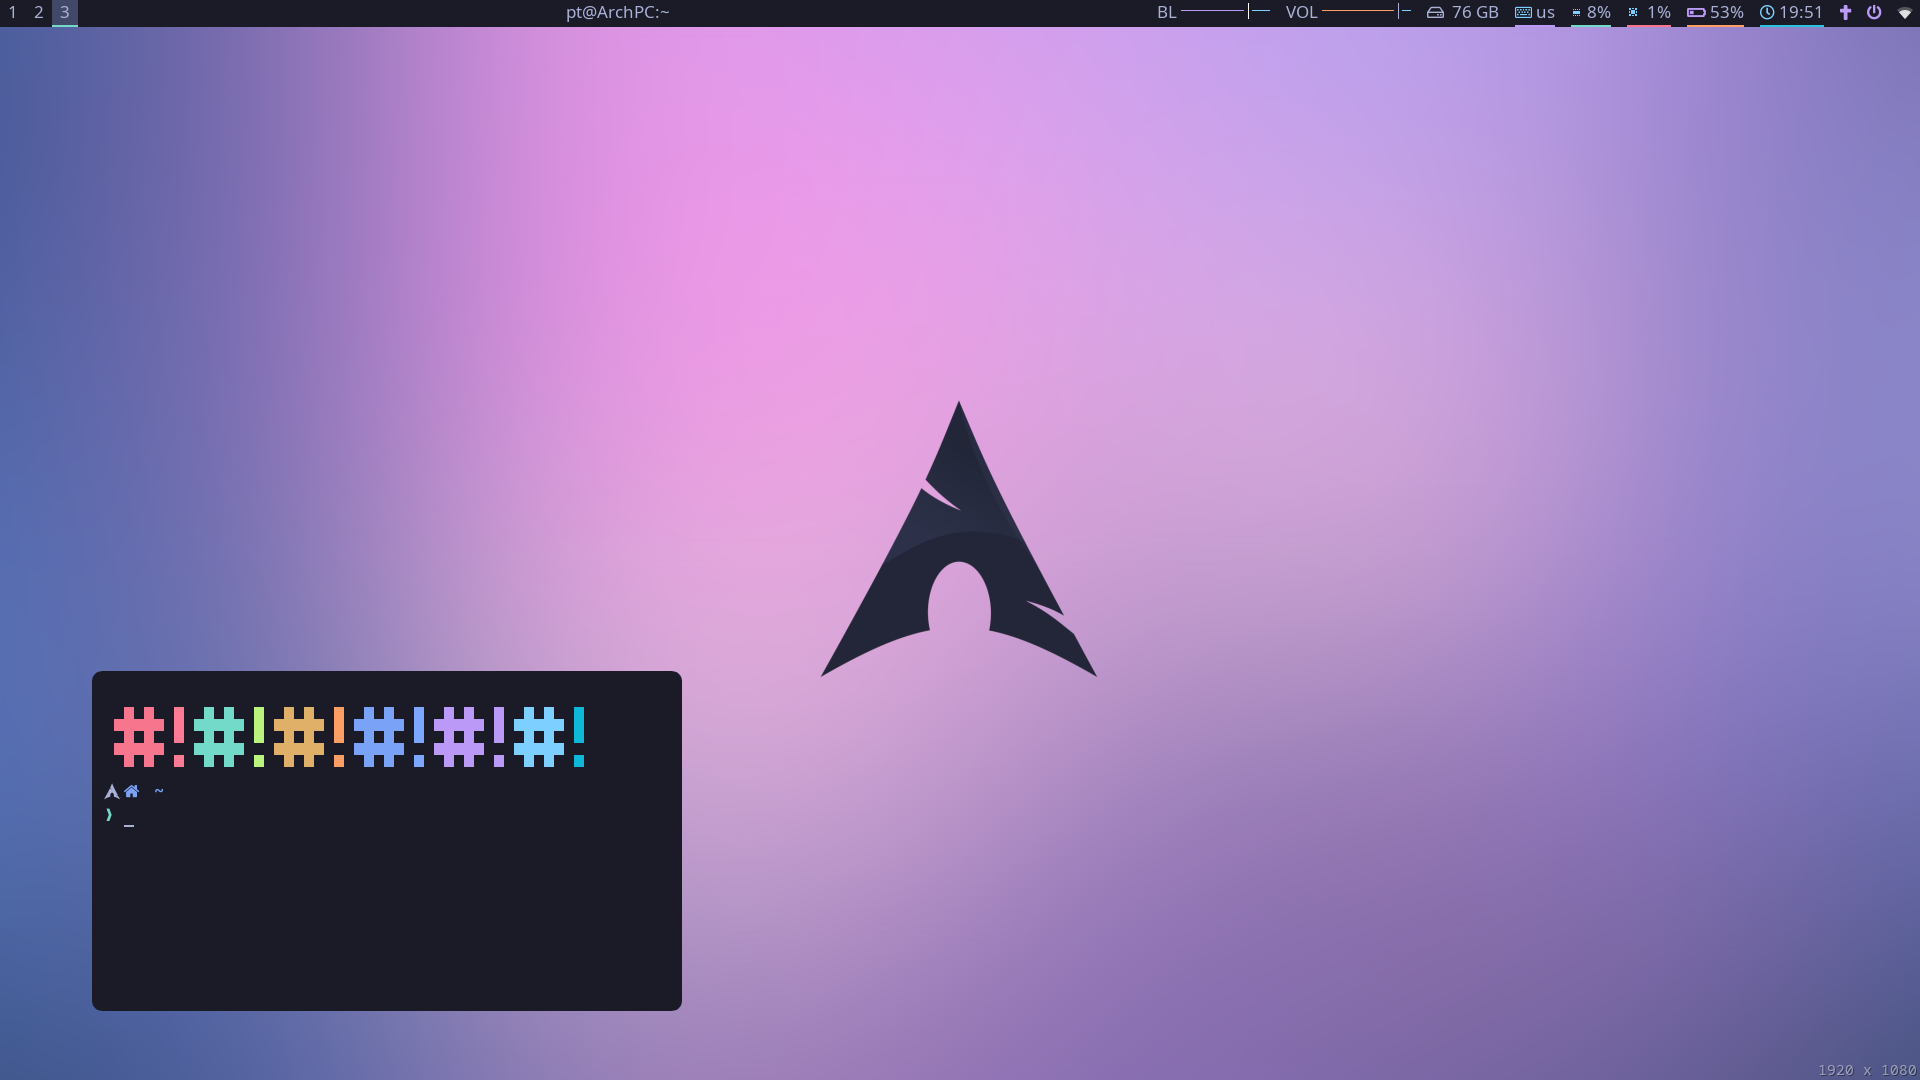Switch to workspace 2
The height and width of the screenshot is (1080, 1920).
pos(39,13)
